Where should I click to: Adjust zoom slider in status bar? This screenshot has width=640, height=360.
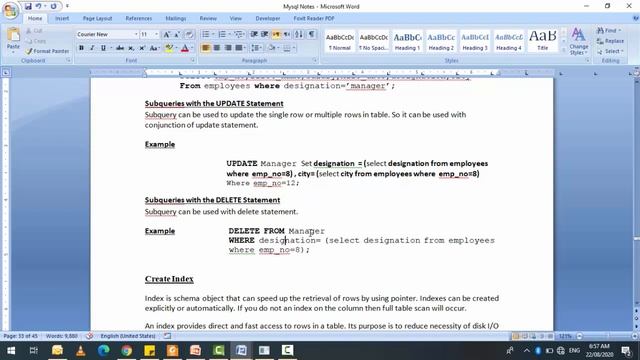tap(607, 336)
